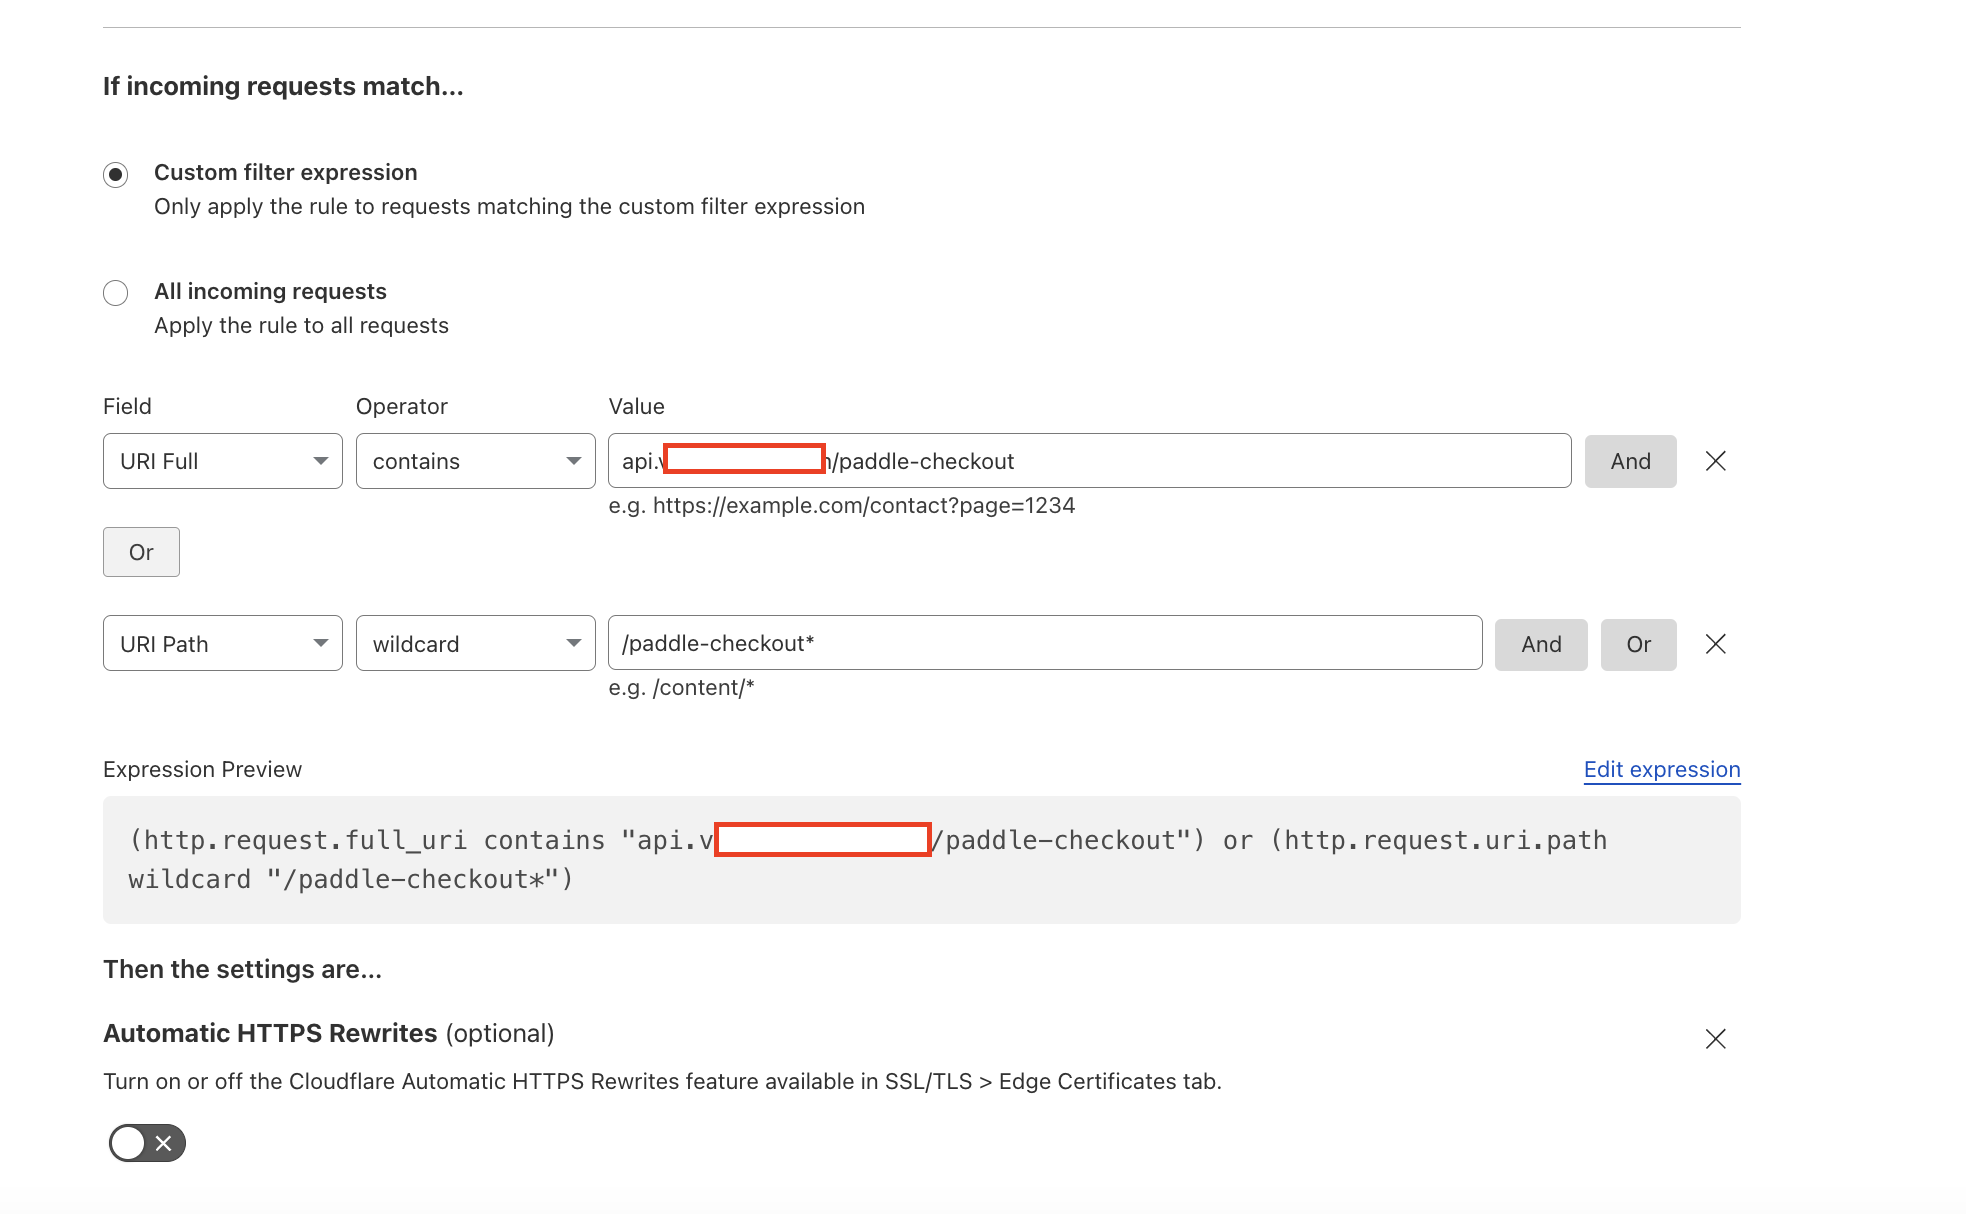Viewport: 1966px width, 1214px height.
Task: Dismiss the Automatic HTTPS Rewrites setting
Action: (1716, 1039)
